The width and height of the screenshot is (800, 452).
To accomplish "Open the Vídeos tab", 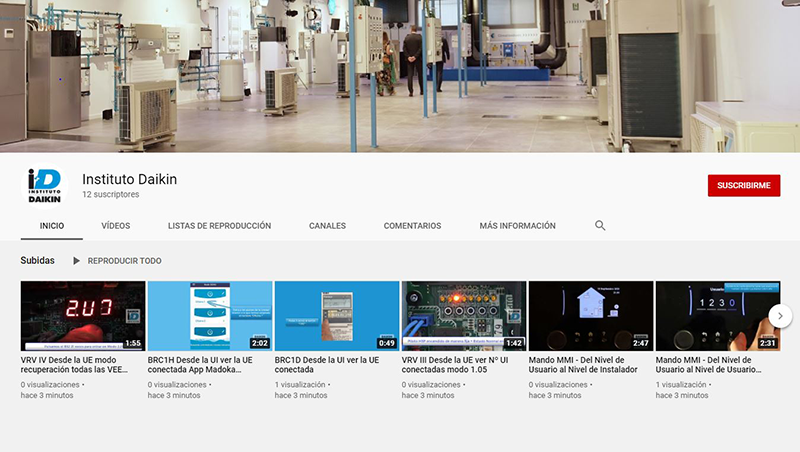I will pos(116,225).
